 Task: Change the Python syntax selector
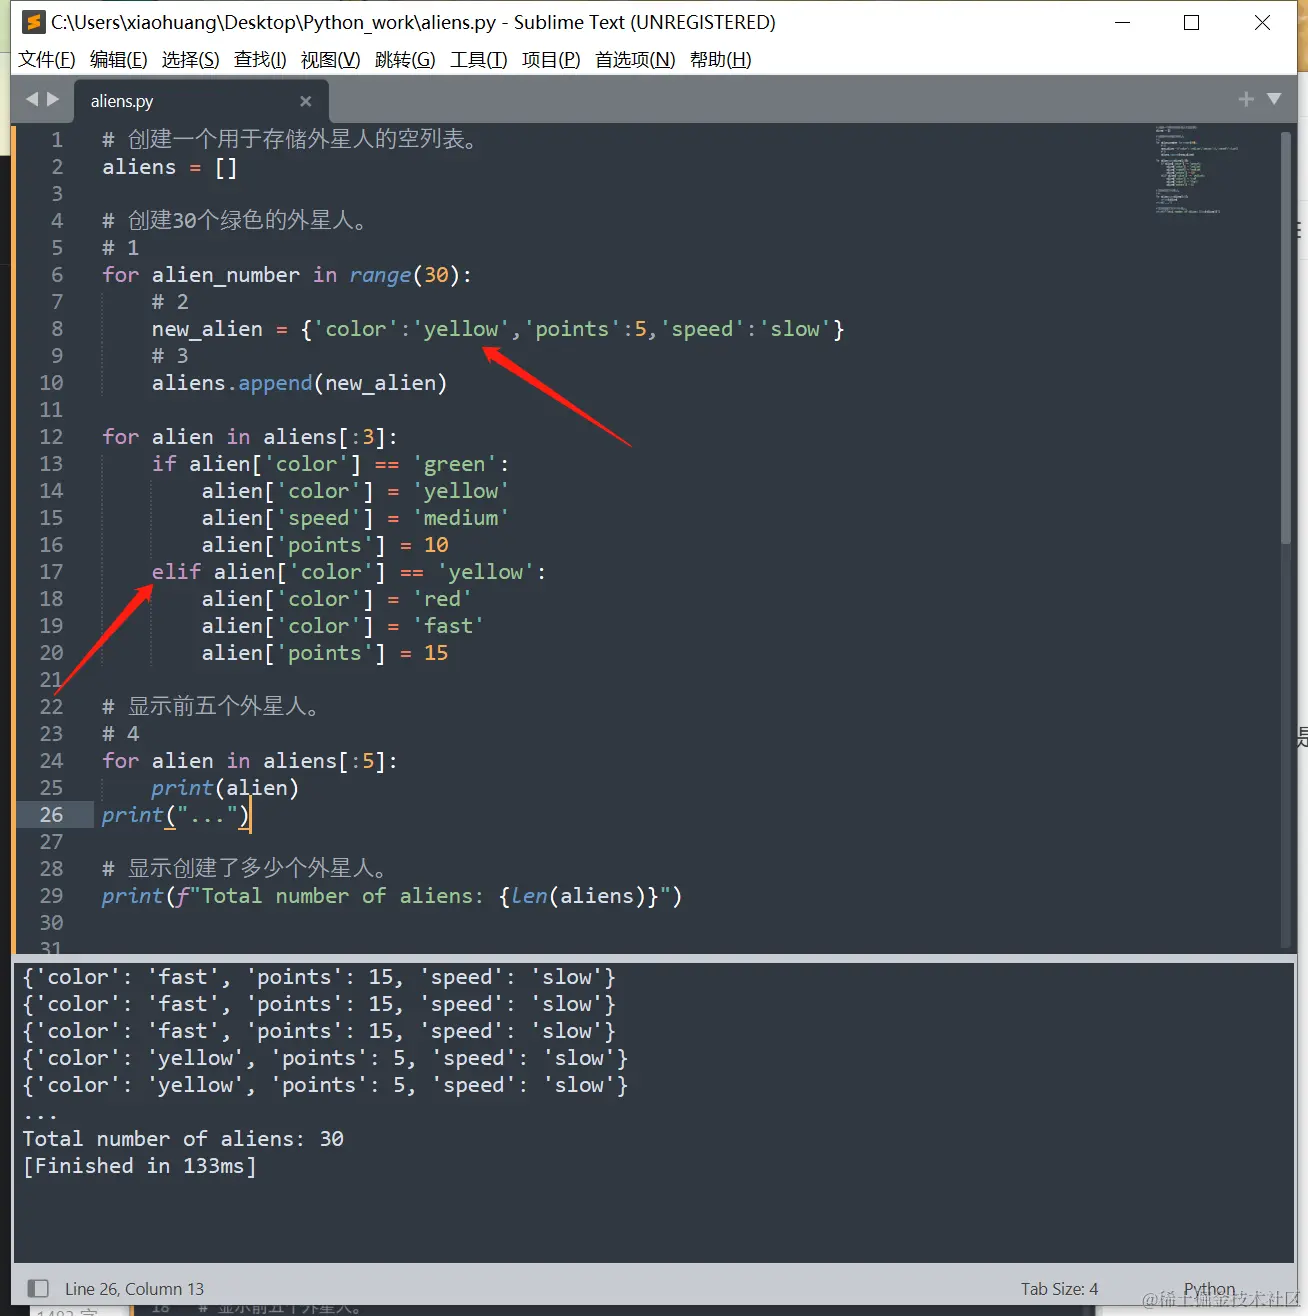[1209, 1289]
